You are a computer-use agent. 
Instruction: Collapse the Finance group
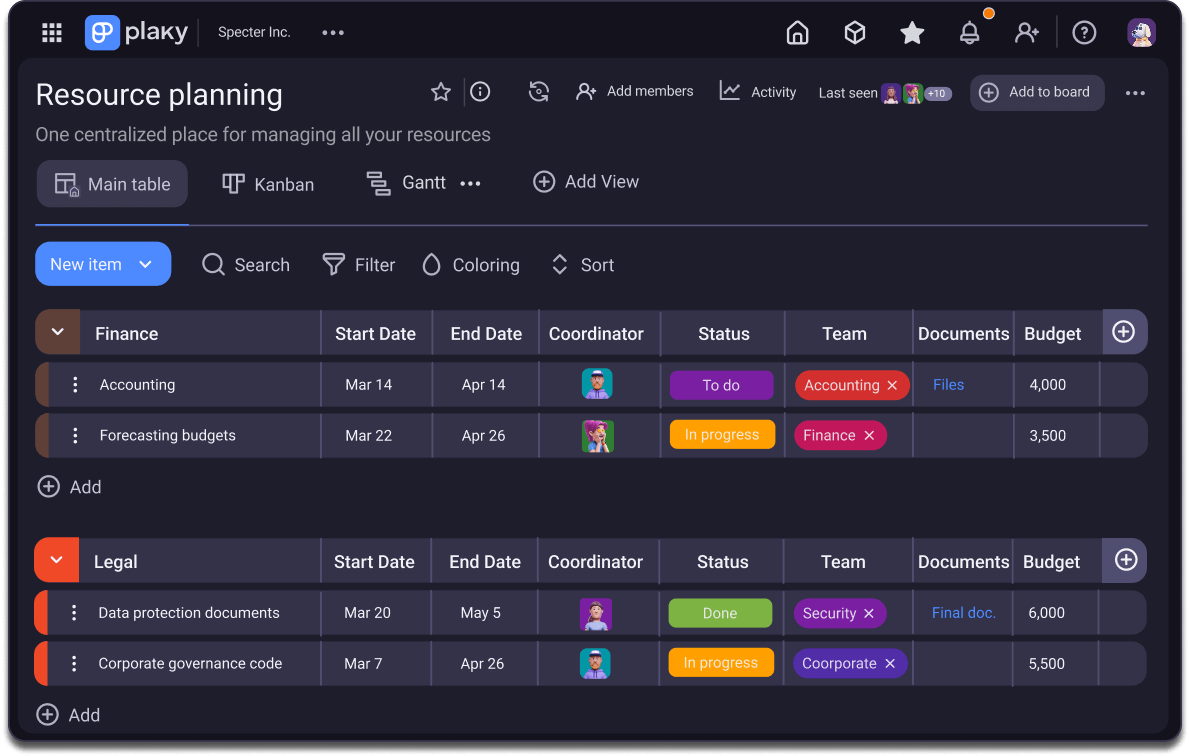click(57, 330)
